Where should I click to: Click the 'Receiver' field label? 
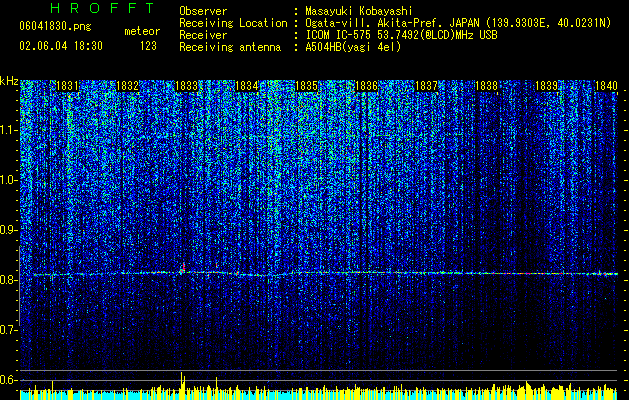pos(203,35)
